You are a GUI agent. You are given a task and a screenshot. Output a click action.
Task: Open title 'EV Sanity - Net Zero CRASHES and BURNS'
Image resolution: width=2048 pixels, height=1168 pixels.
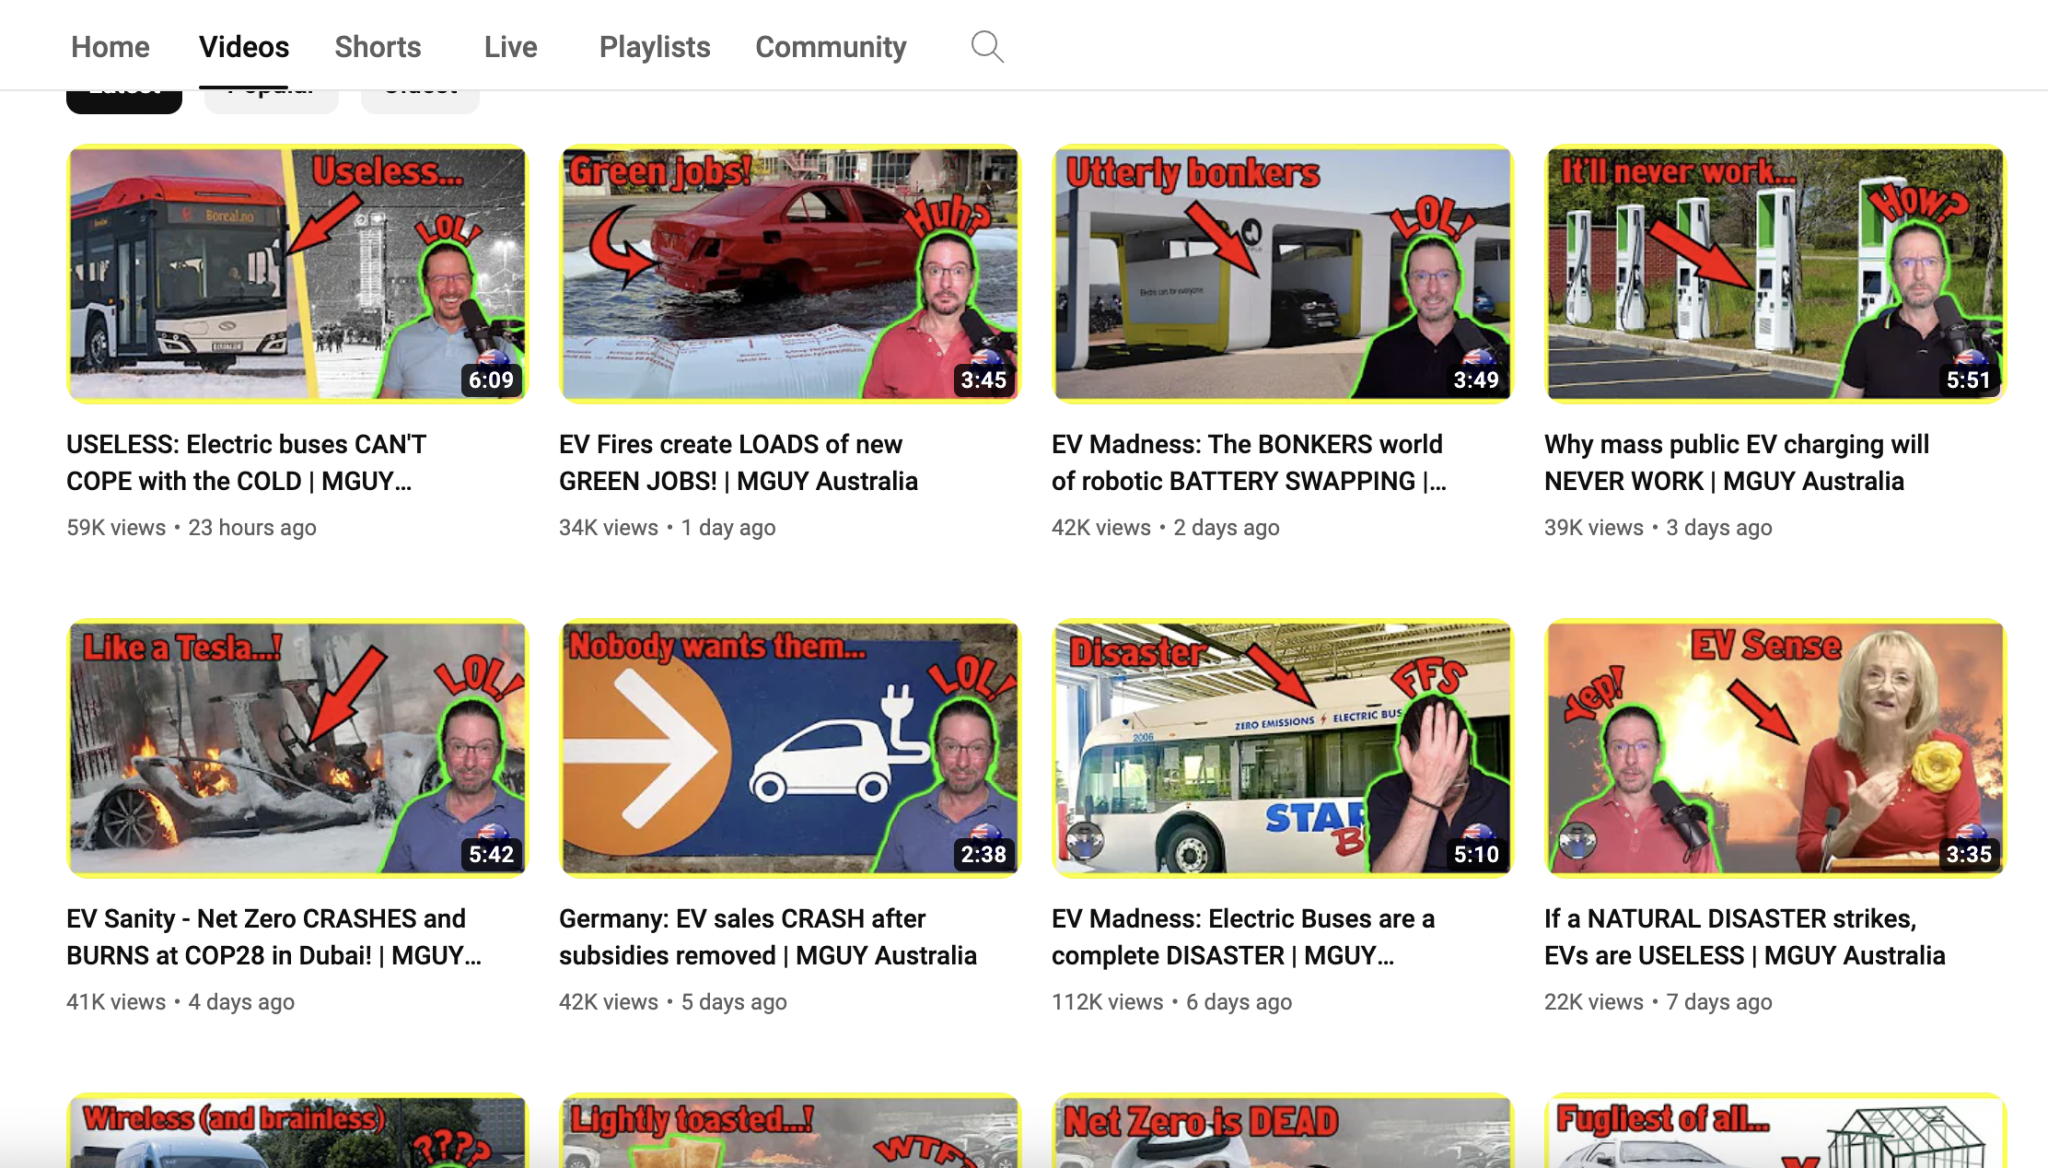(x=274, y=936)
